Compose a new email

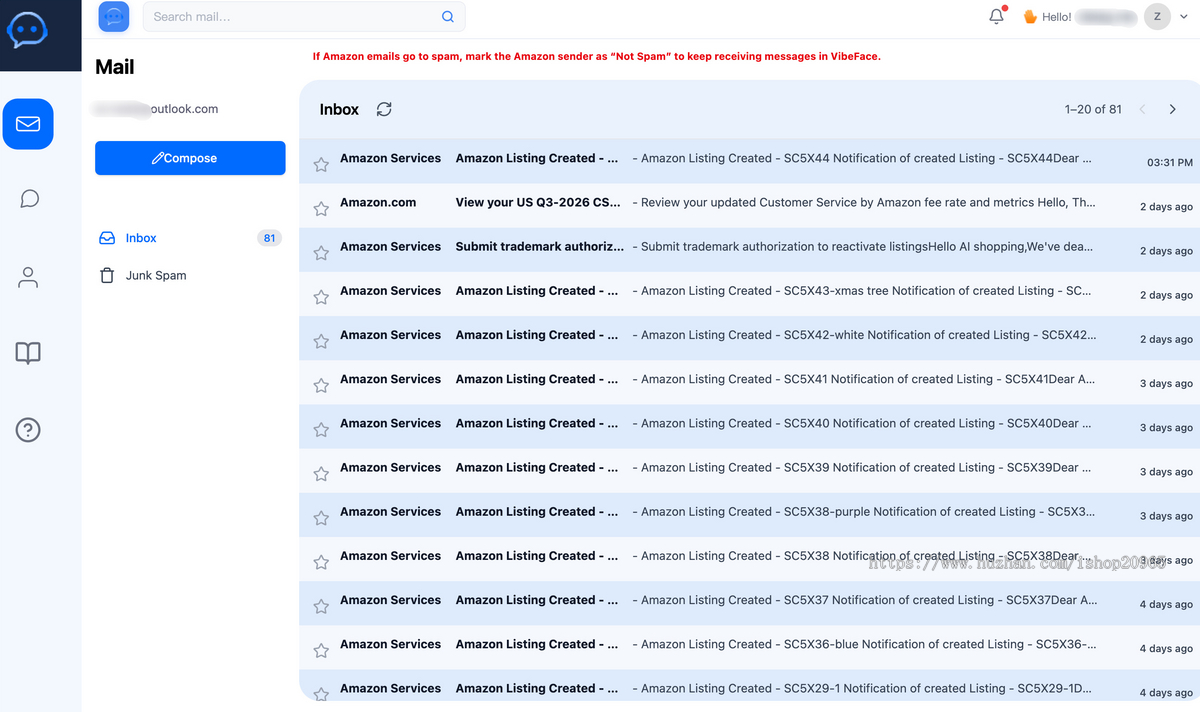[190, 158]
